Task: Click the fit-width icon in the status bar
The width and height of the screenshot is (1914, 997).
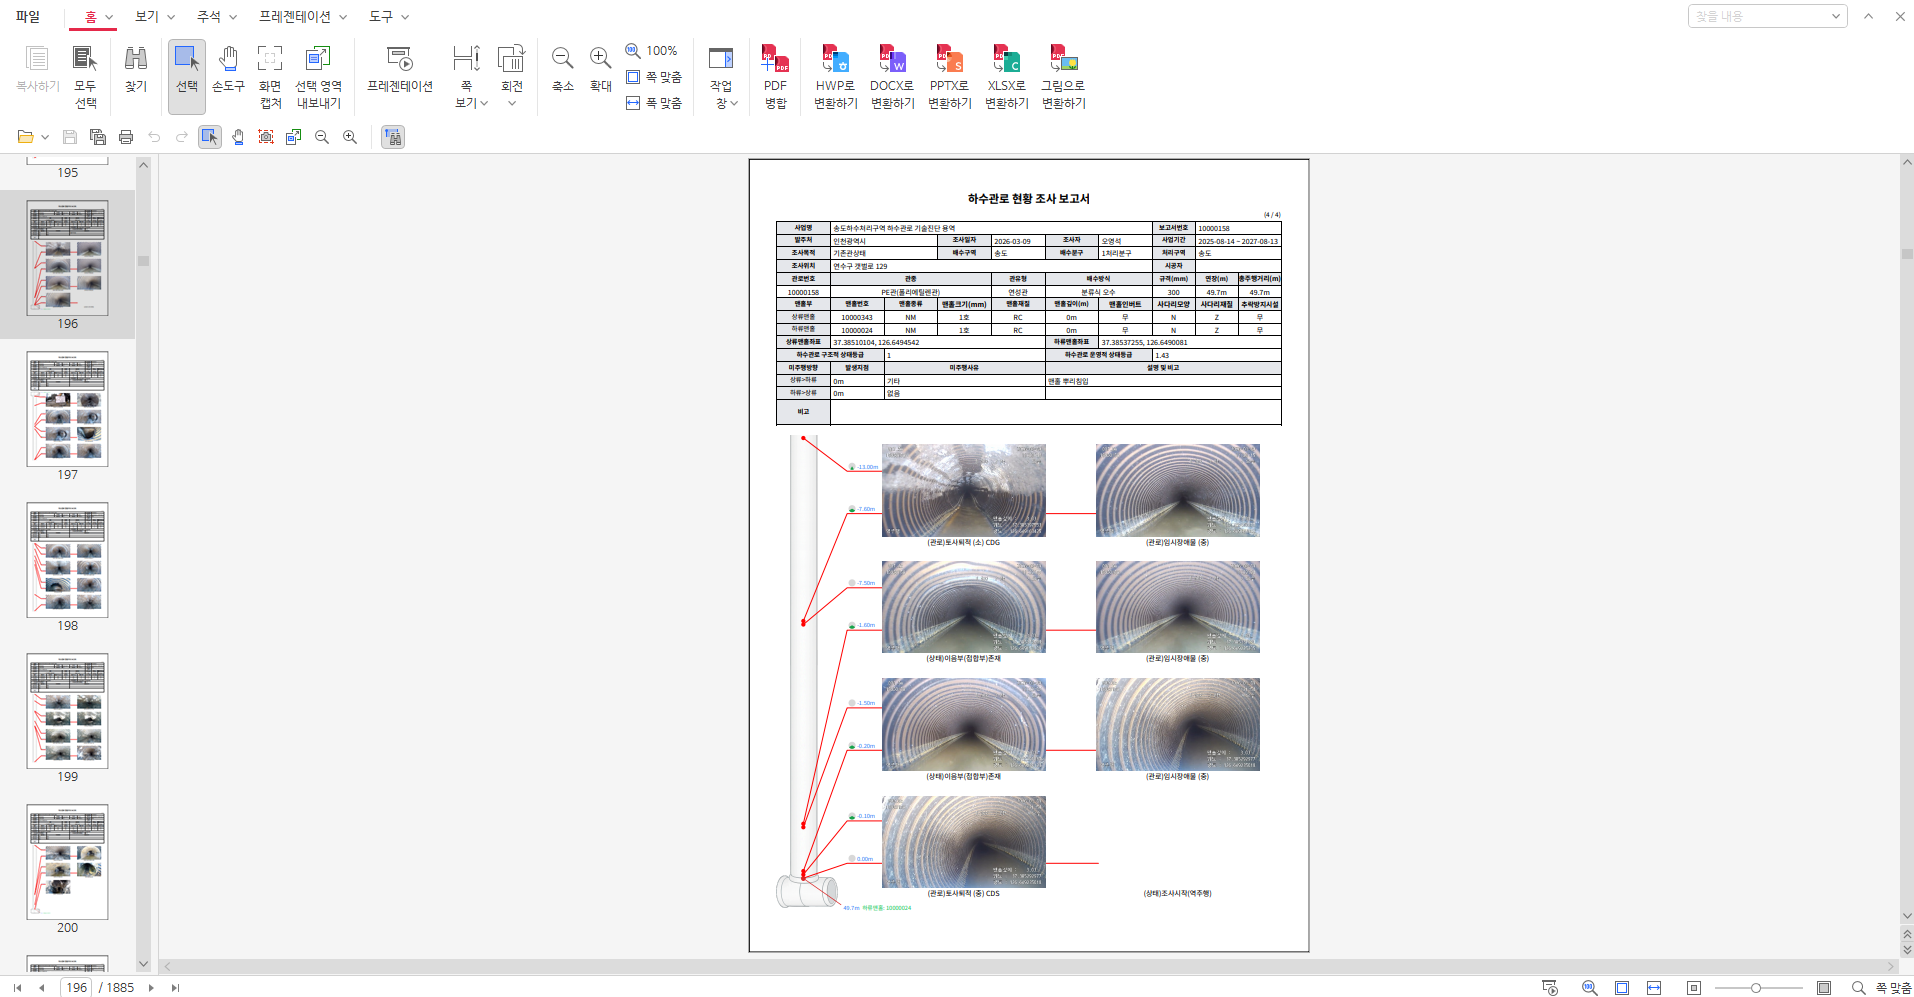Action: [x=1654, y=988]
